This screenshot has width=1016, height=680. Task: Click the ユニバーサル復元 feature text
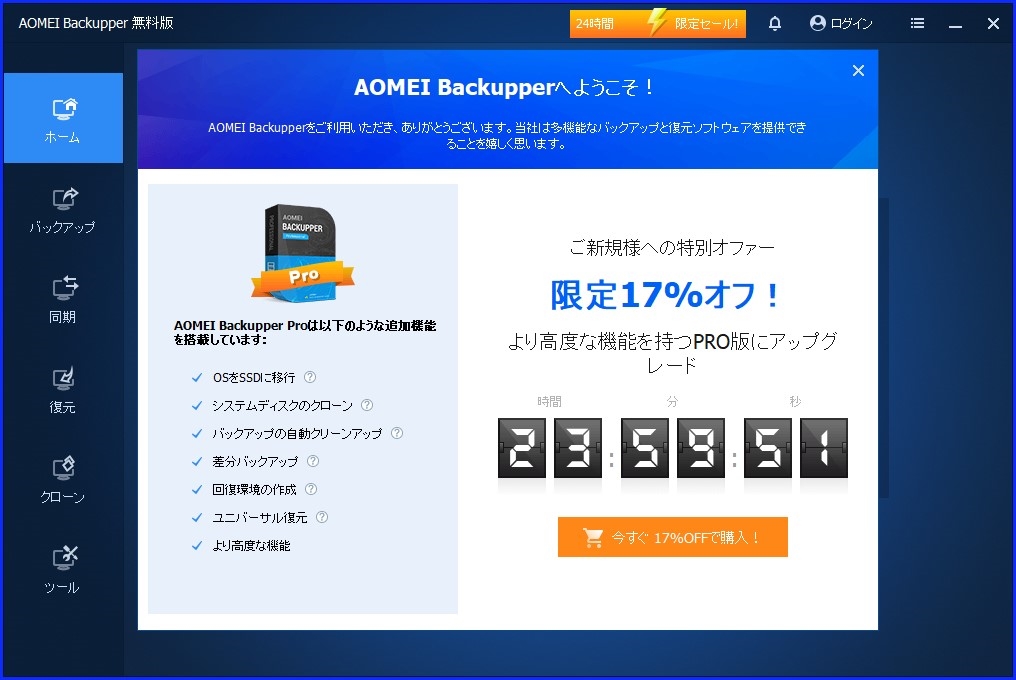[x=260, y=517]
